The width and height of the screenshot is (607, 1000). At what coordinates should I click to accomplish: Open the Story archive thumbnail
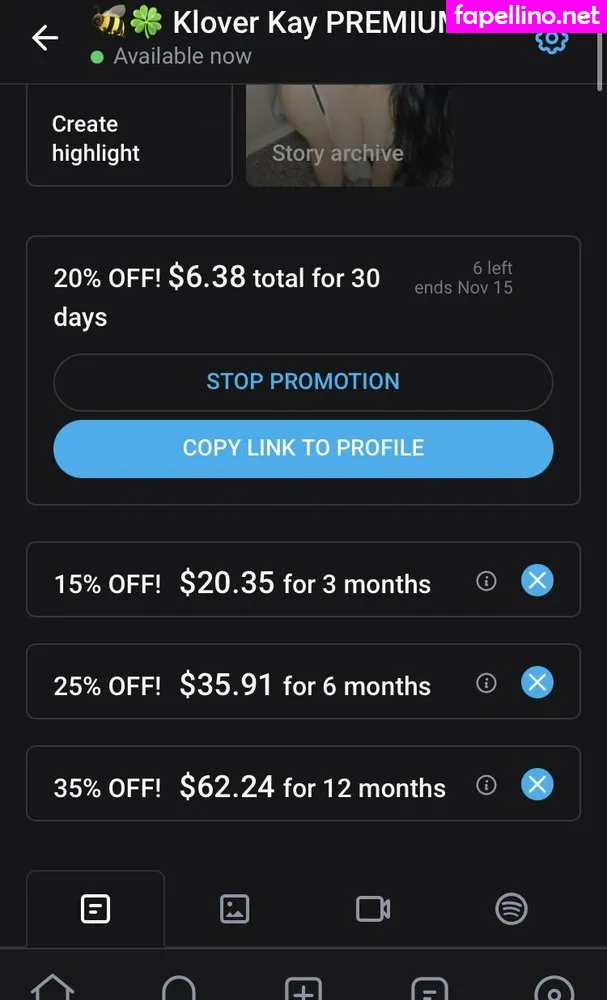(349, 138)
